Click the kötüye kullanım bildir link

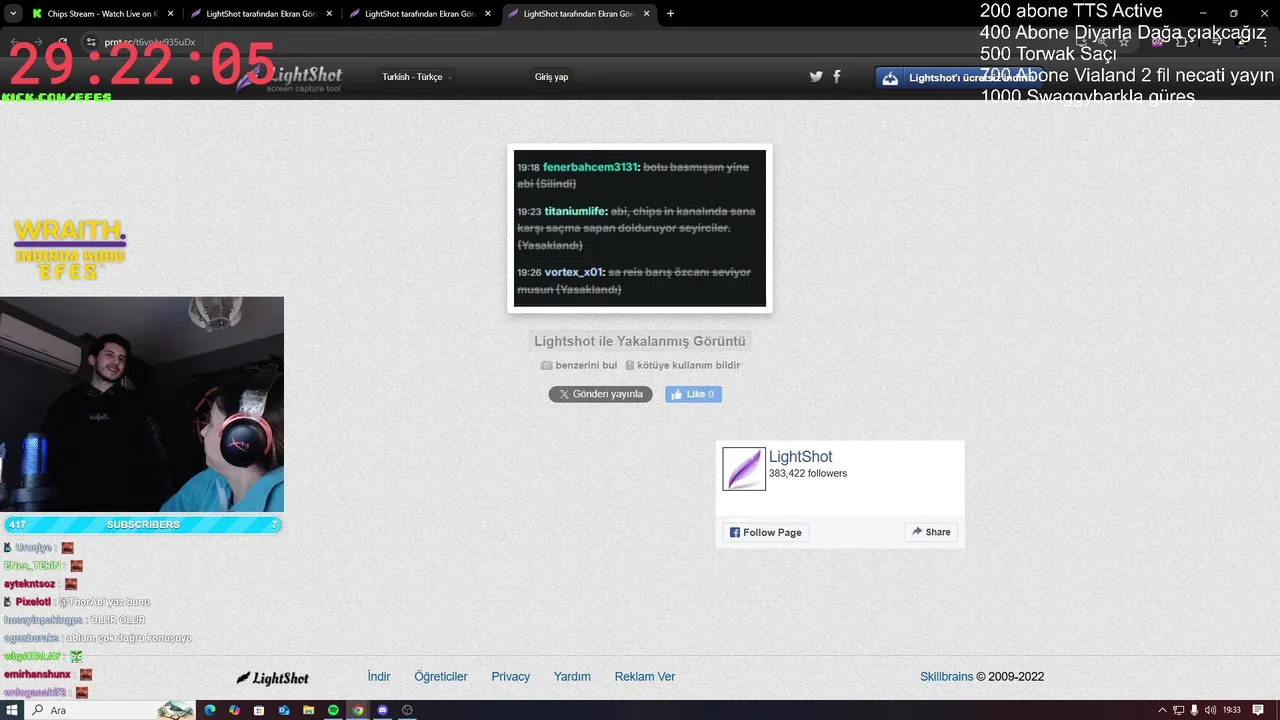coord(688,365)
